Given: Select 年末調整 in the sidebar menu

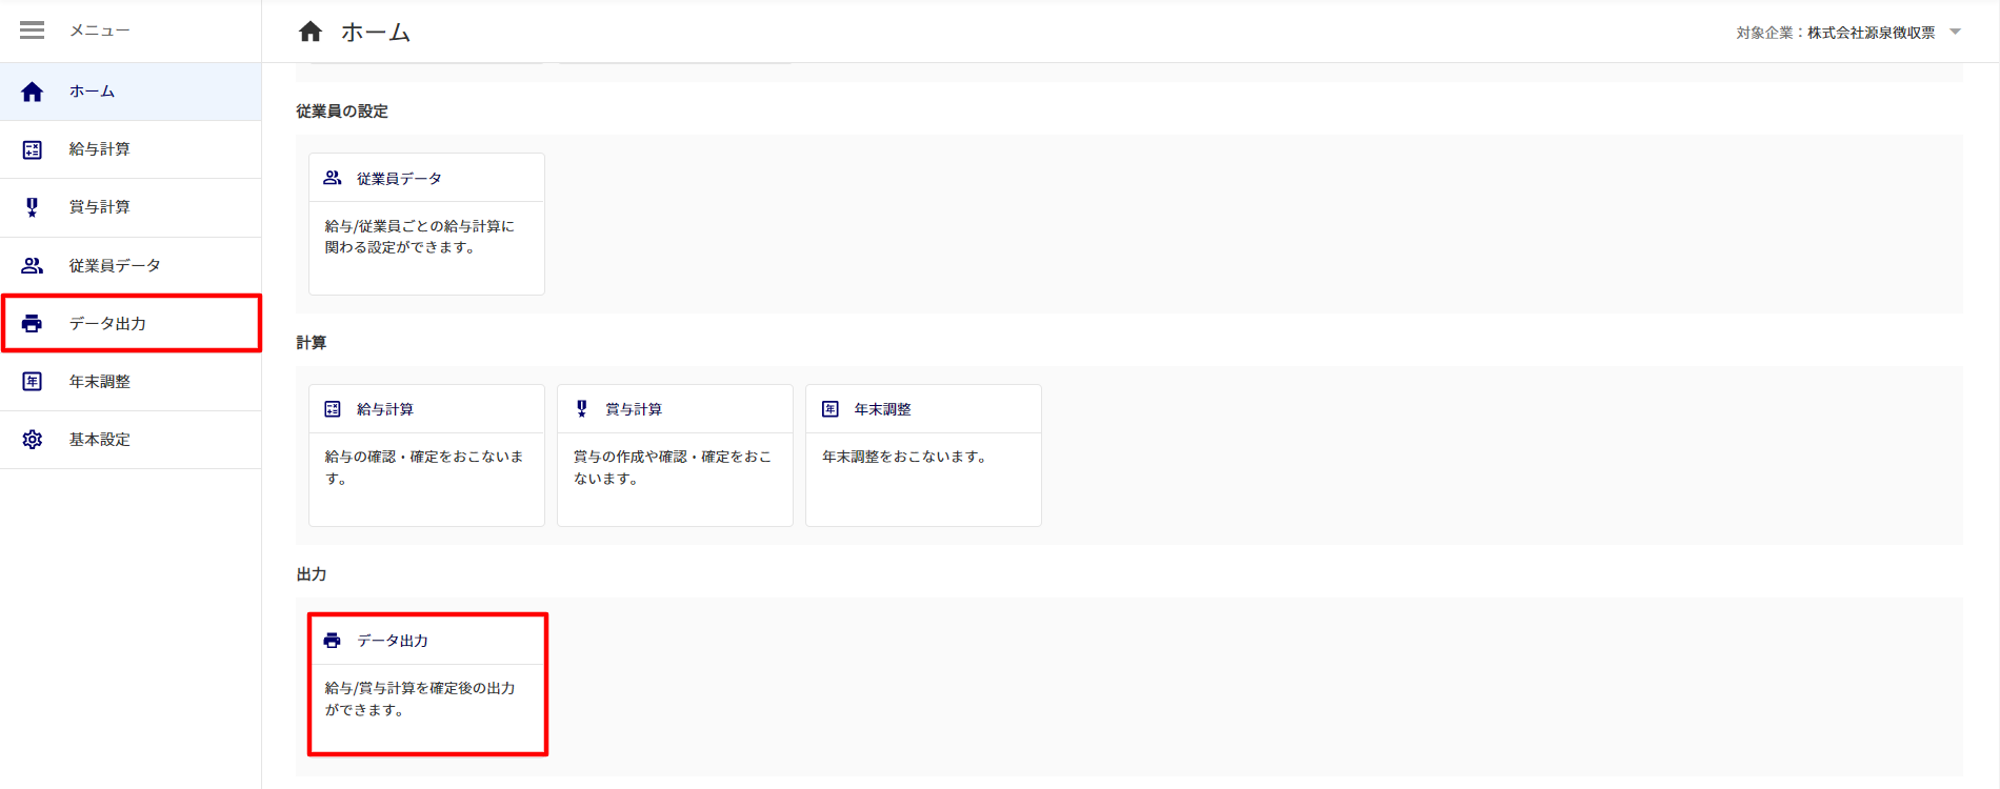Looking at the screenshot, I should pos(131,382).
